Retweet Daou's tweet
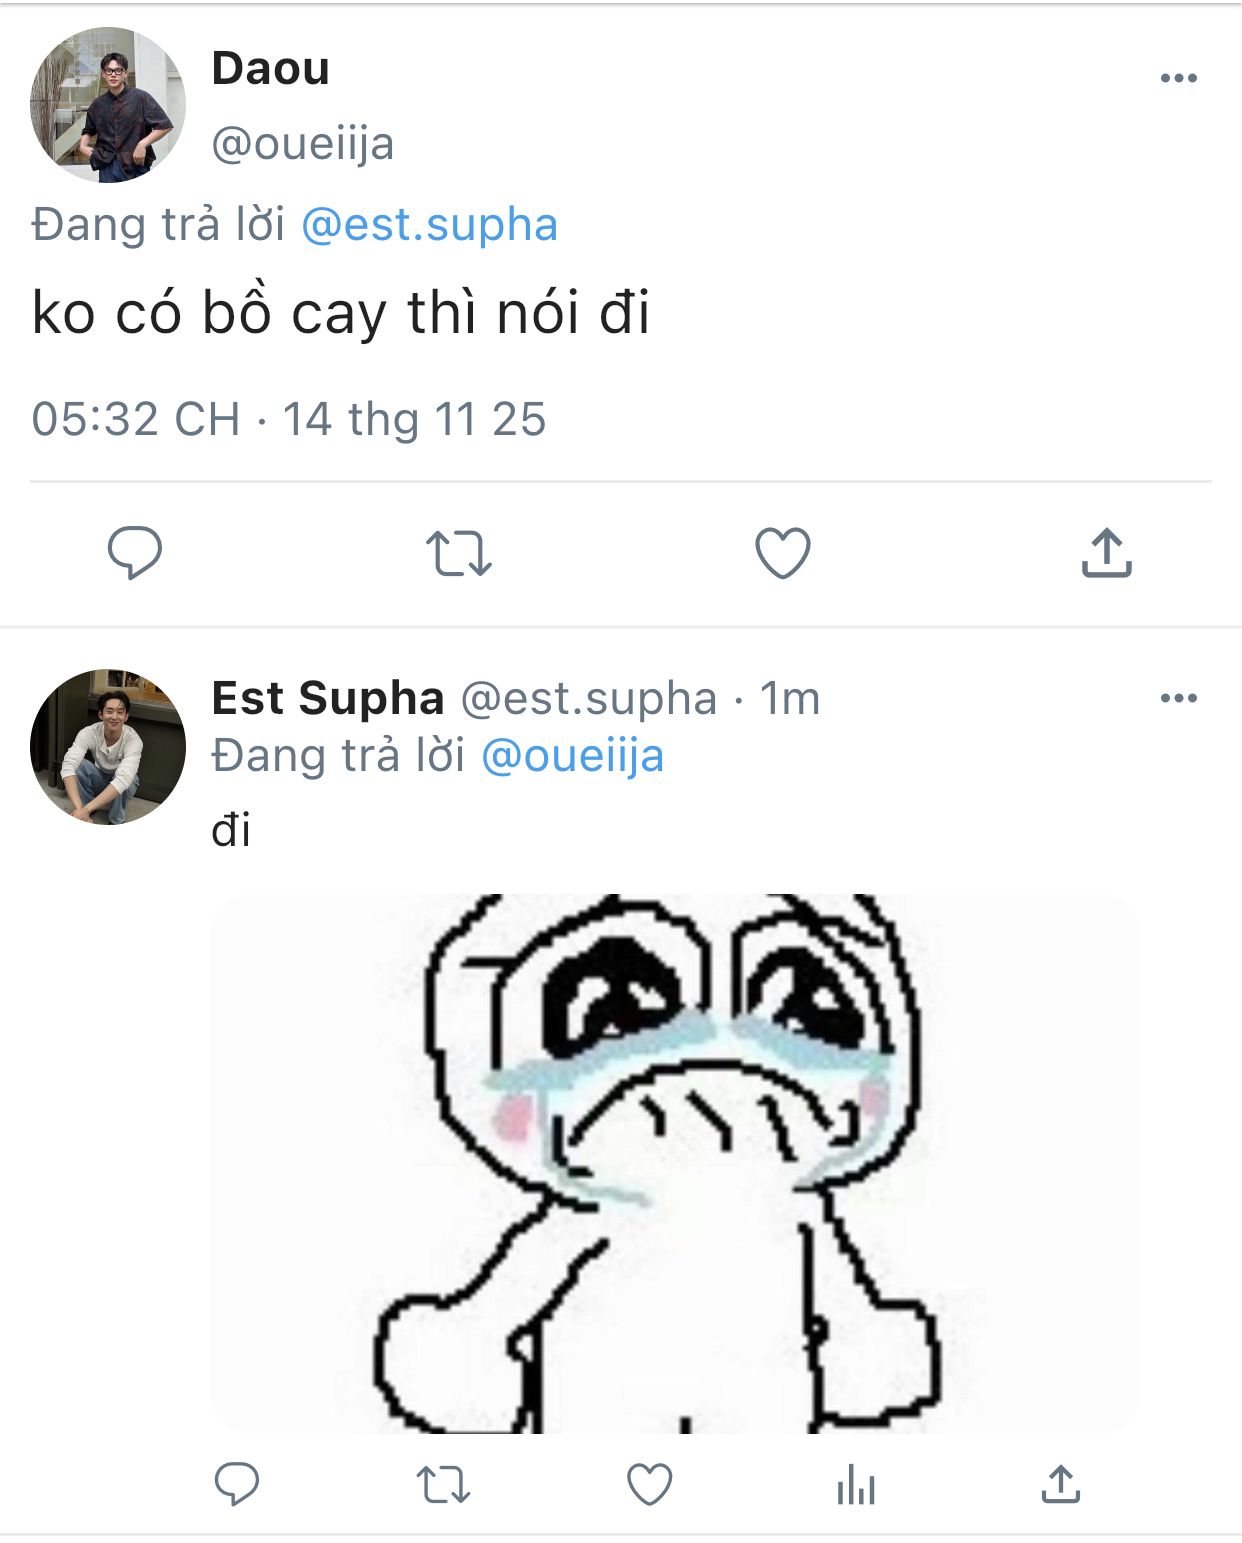 [x=458, y=553]
